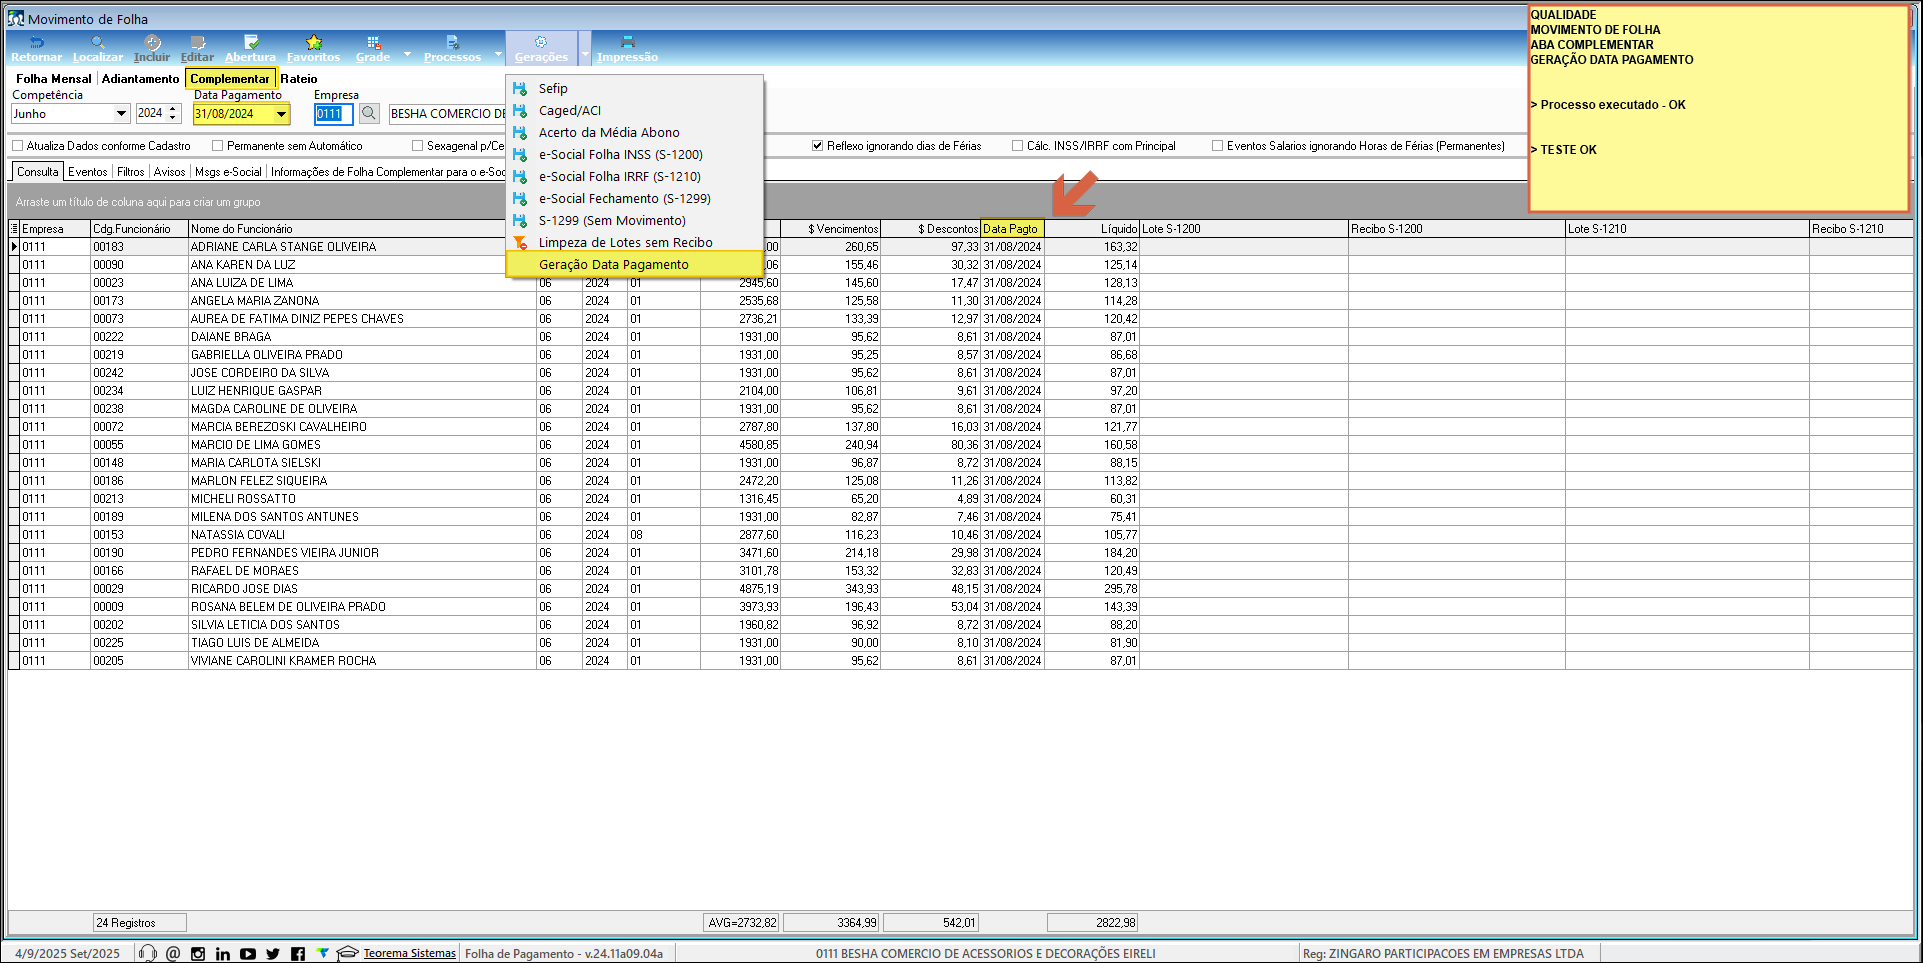Switch to Folha Mensal tab
Screen dimensions: 1923x963
pos(53,79)
